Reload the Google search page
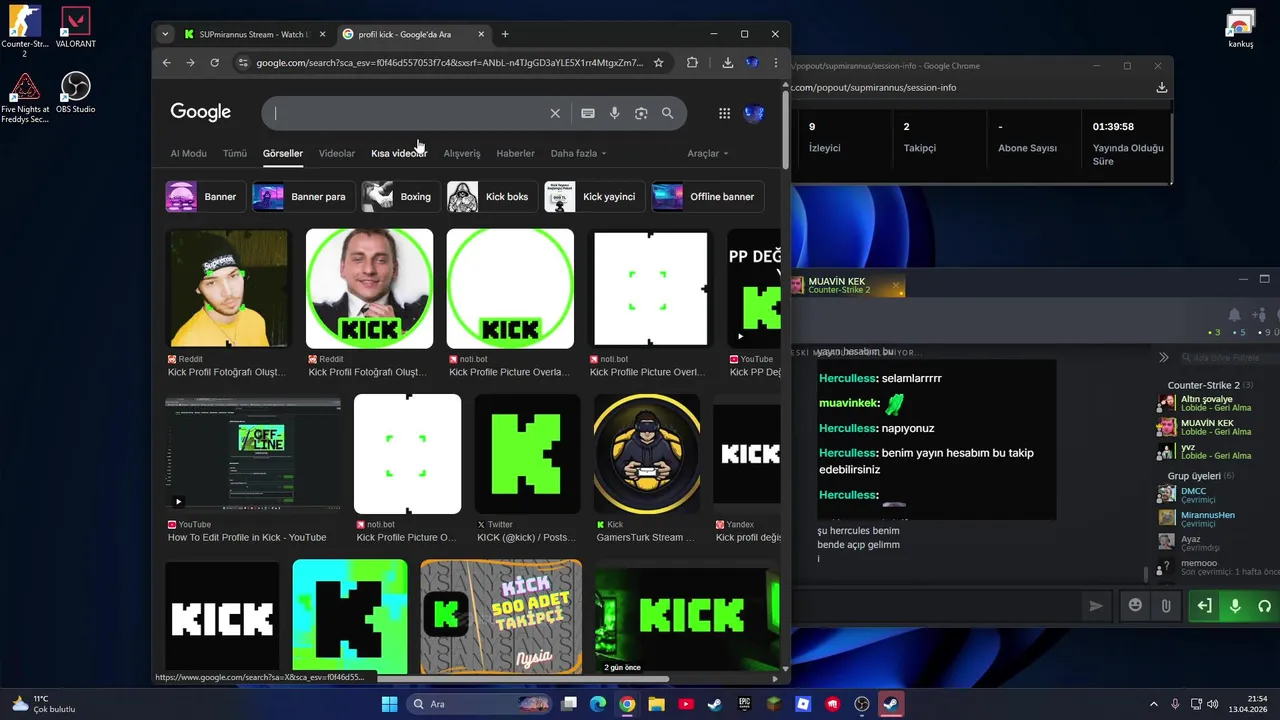This screenshot has width=1280, height=720. point(214,62)
